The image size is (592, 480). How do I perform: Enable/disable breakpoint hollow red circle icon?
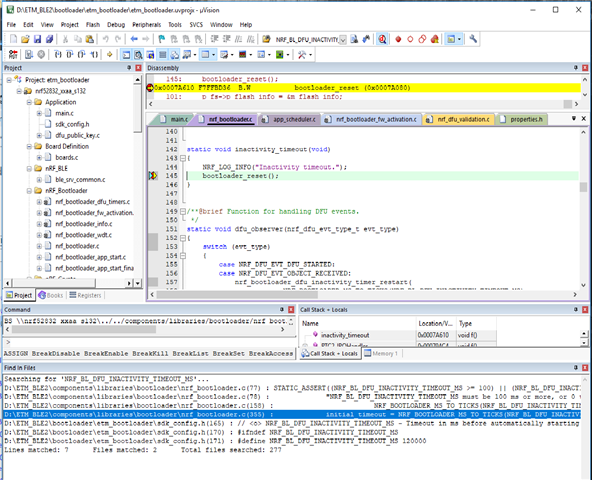click(410, 39)
